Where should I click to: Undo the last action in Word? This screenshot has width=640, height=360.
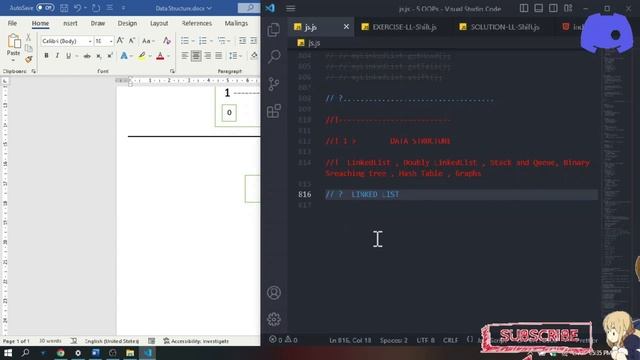[77, 8]
